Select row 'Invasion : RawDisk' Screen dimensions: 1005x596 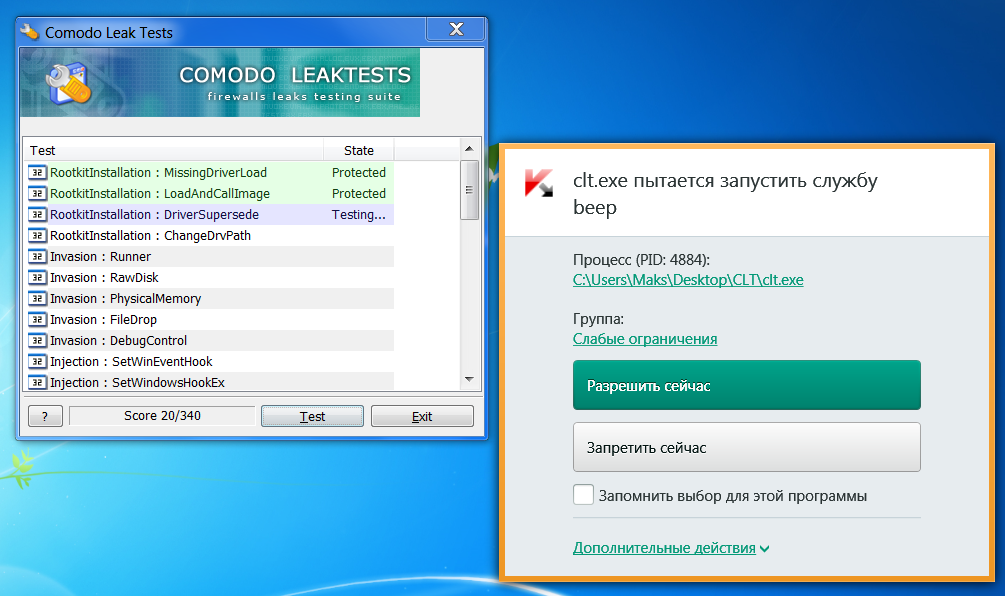(x=211, y=277)
